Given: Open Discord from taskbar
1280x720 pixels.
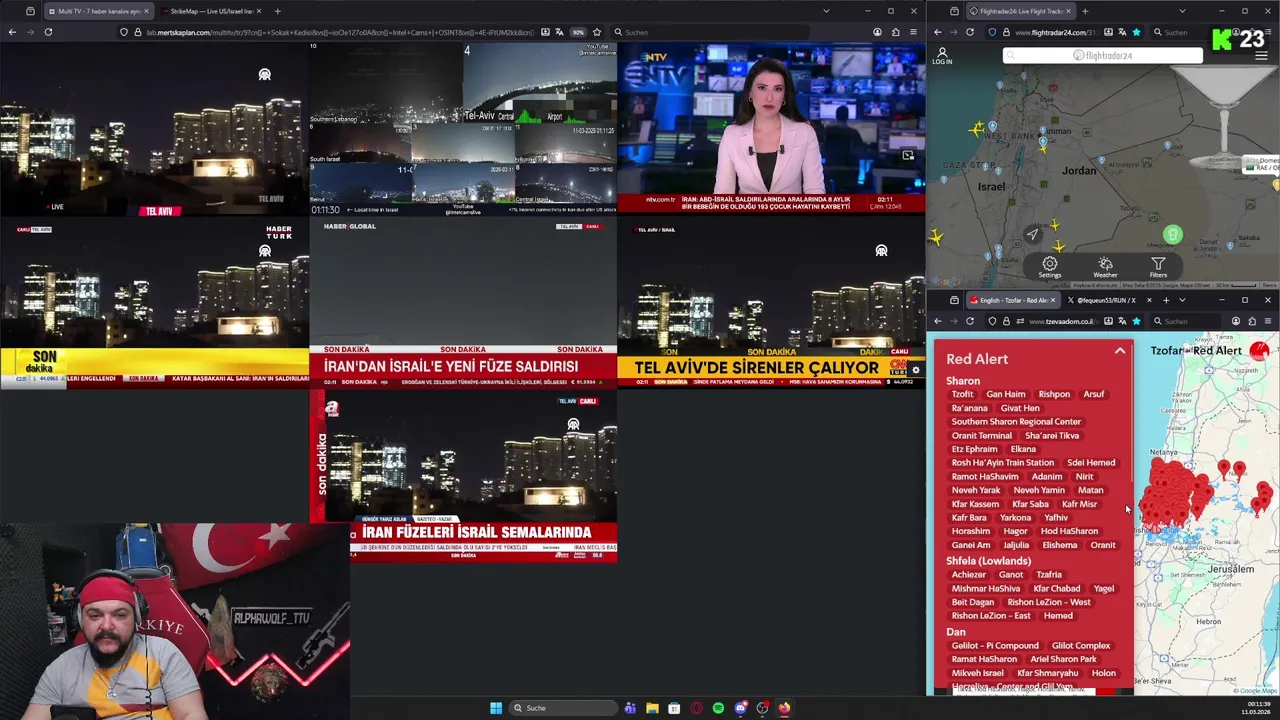Looking at the screenshot, I should tap(740, 708).
